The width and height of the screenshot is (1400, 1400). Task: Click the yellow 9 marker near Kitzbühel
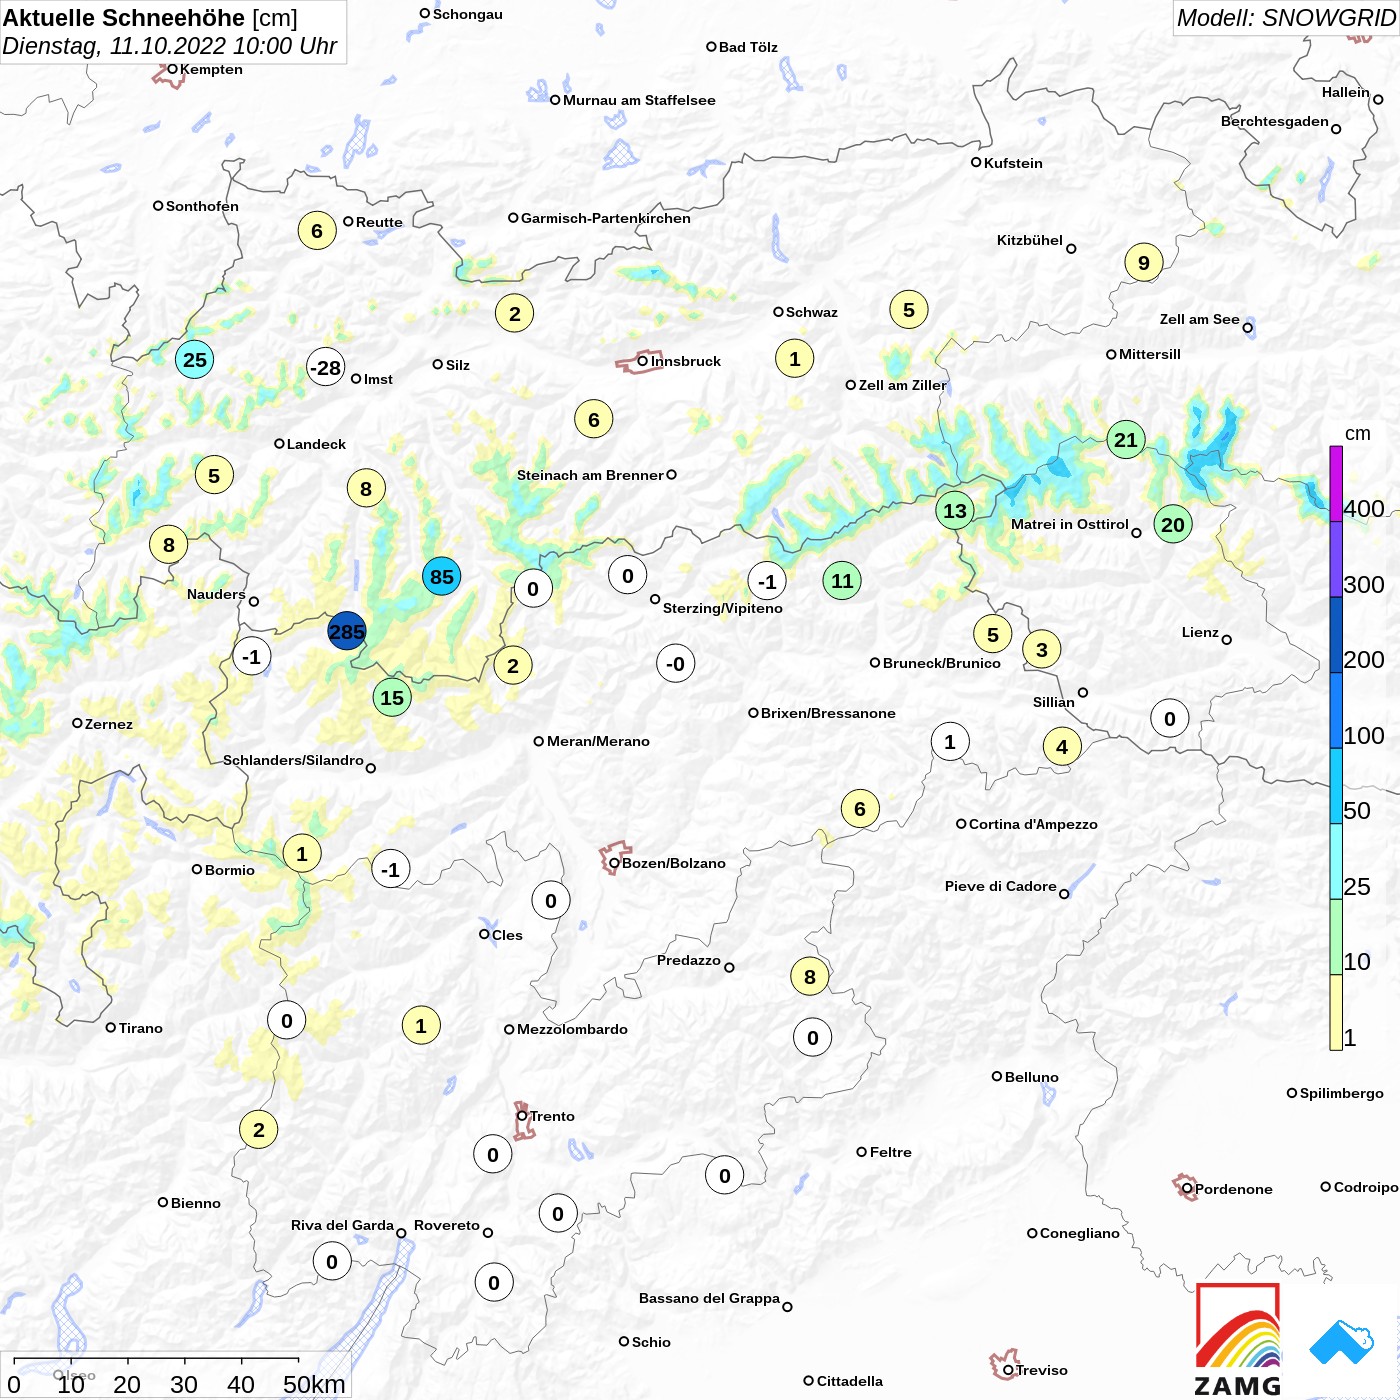point(1144,262)
